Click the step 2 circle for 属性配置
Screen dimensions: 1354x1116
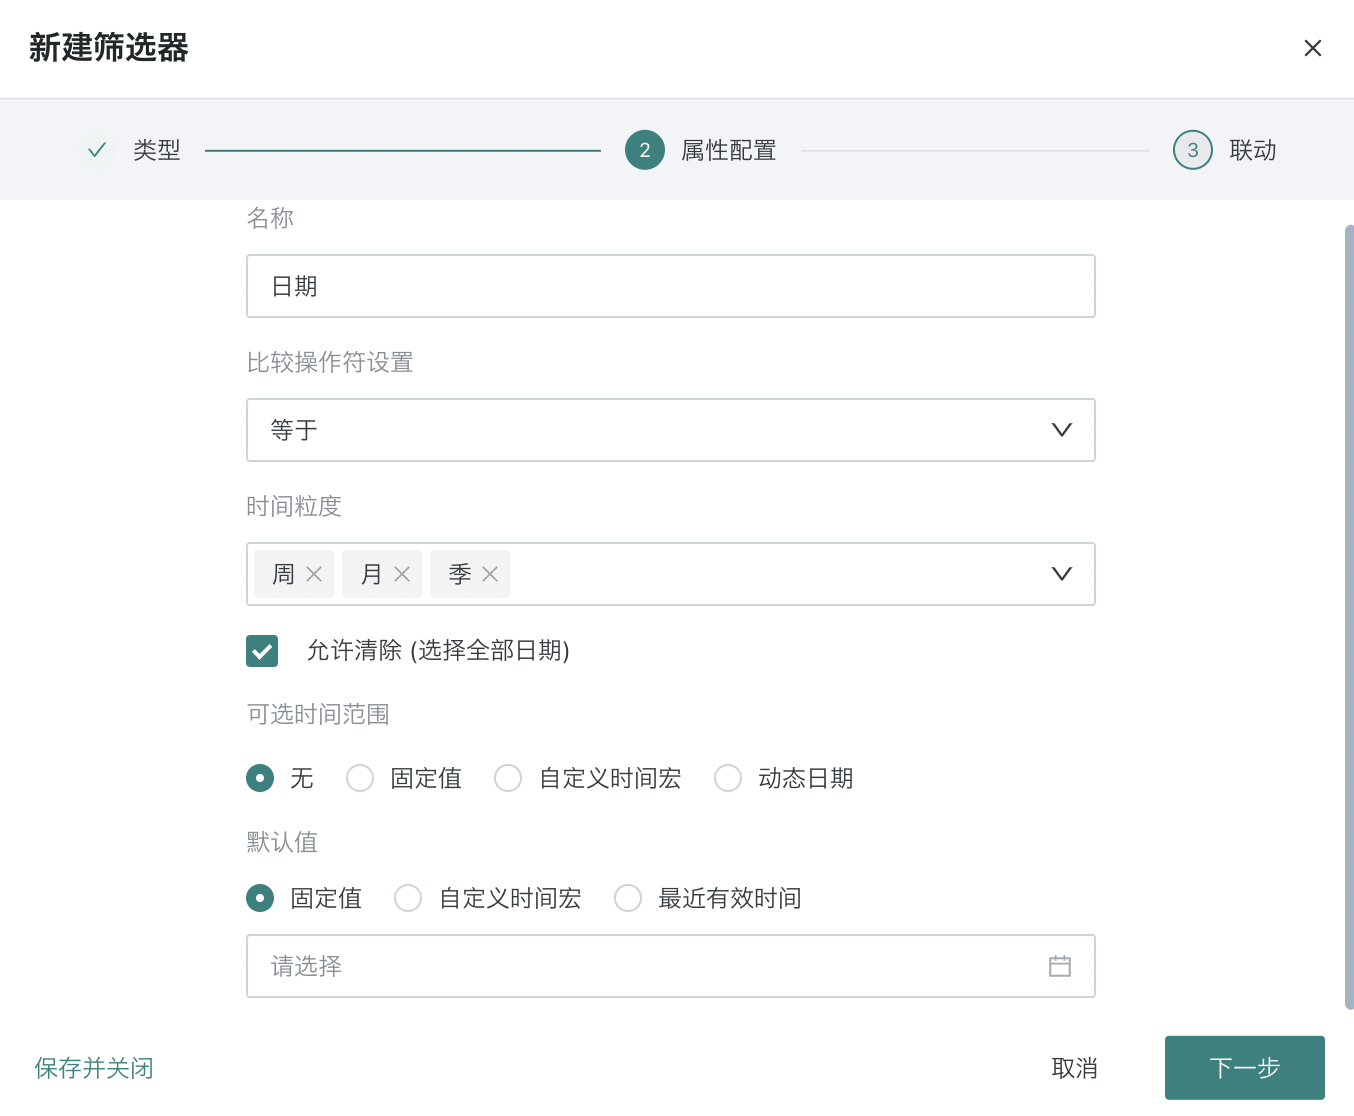(x=645, y=150)
